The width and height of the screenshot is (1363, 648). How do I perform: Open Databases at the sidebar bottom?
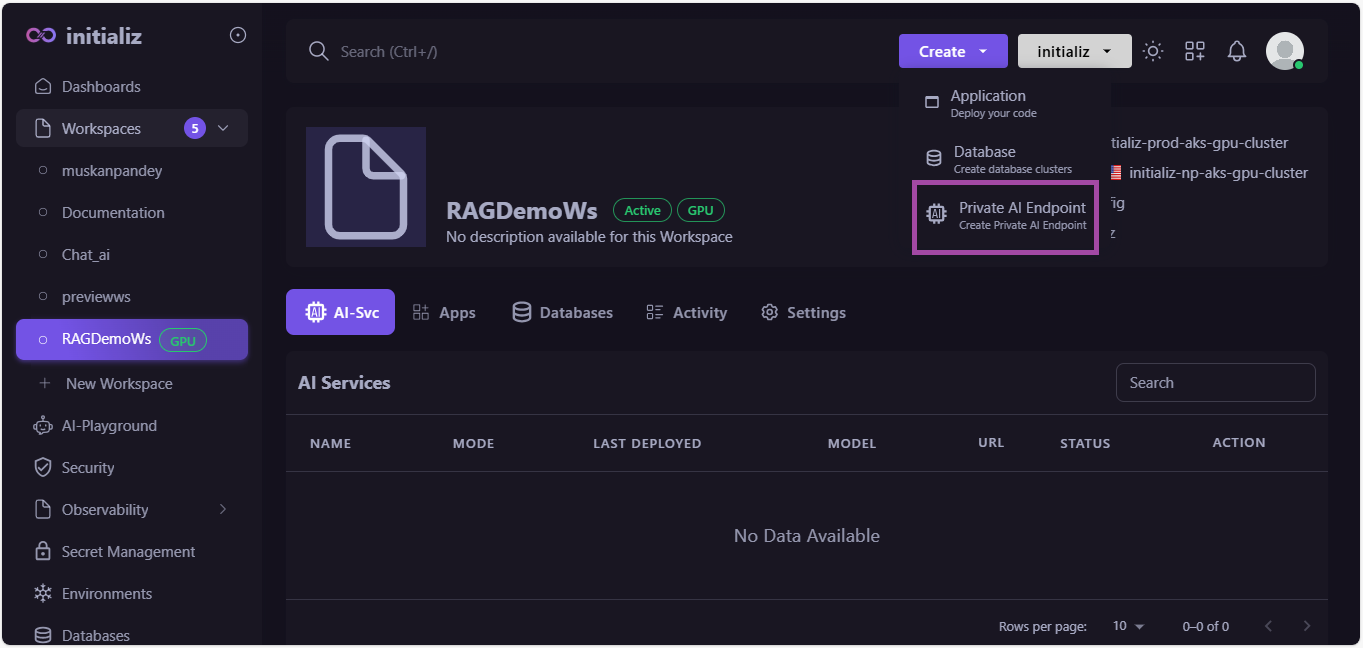(x=95, y=634)
